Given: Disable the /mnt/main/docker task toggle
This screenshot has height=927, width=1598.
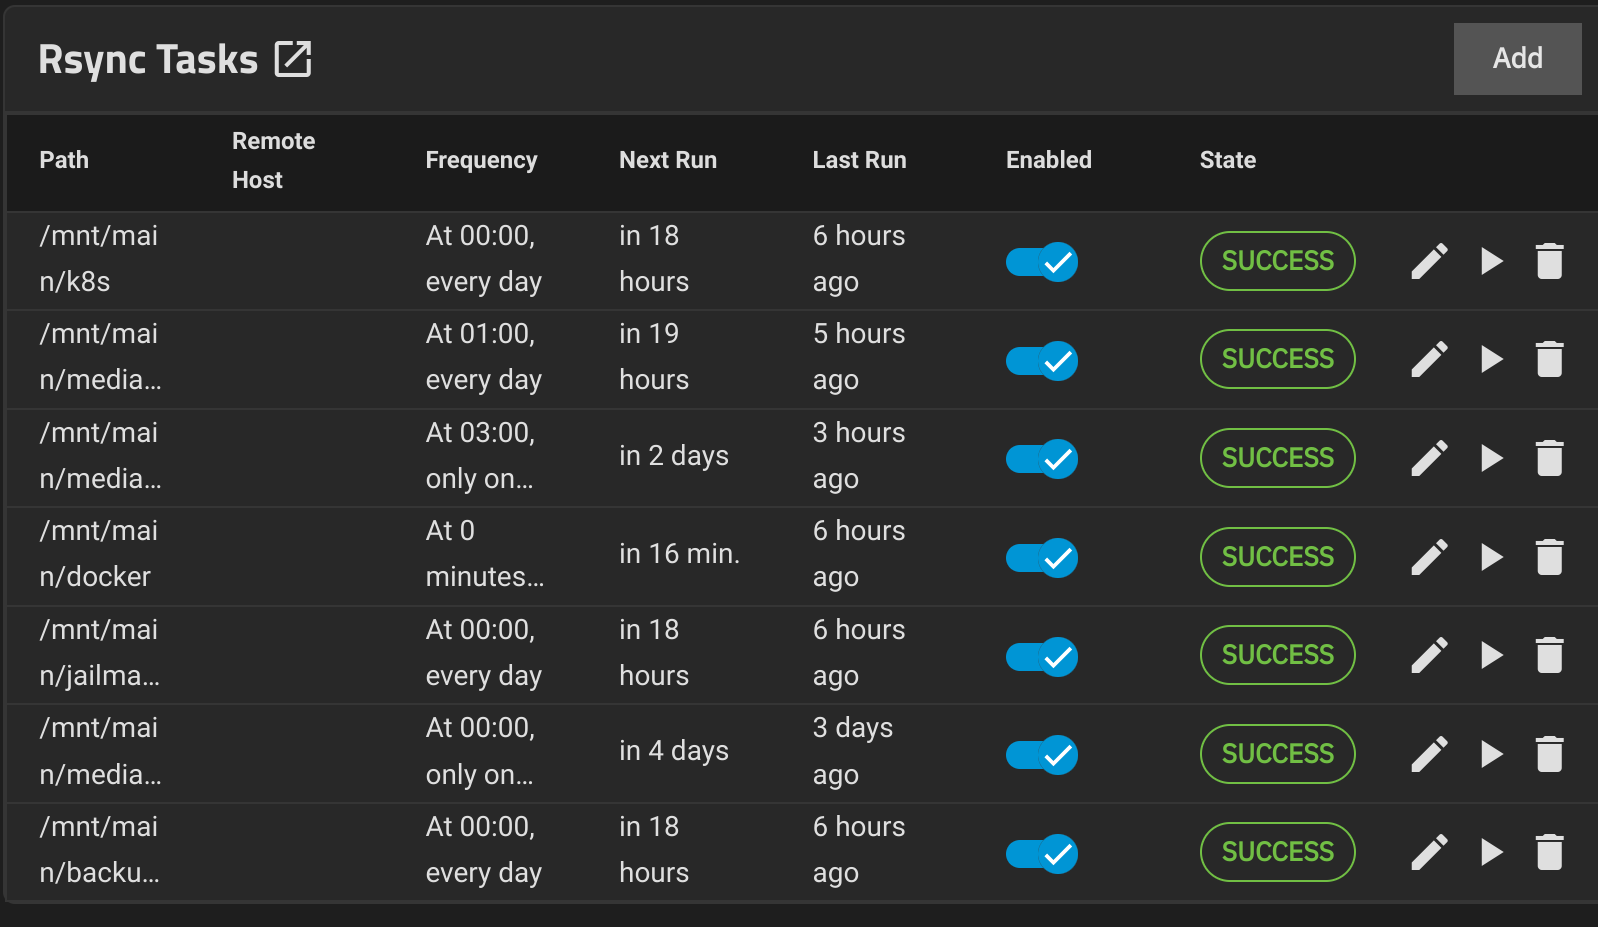Looking at the screenshot, I should 1042,558.
